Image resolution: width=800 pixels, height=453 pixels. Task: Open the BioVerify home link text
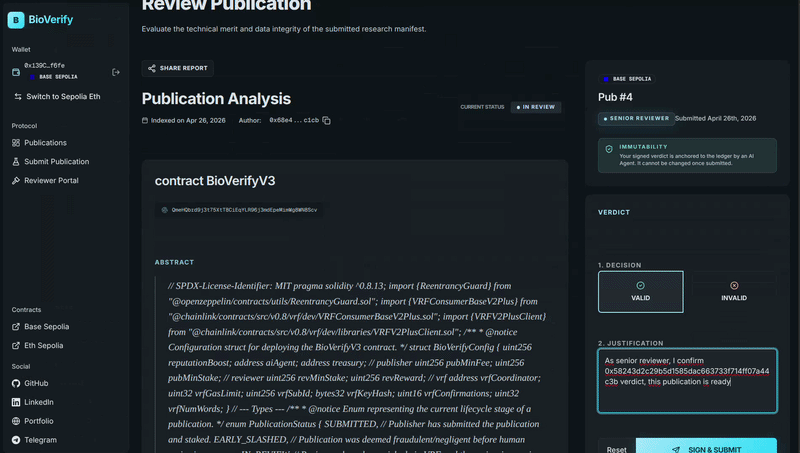click(51, 19)
